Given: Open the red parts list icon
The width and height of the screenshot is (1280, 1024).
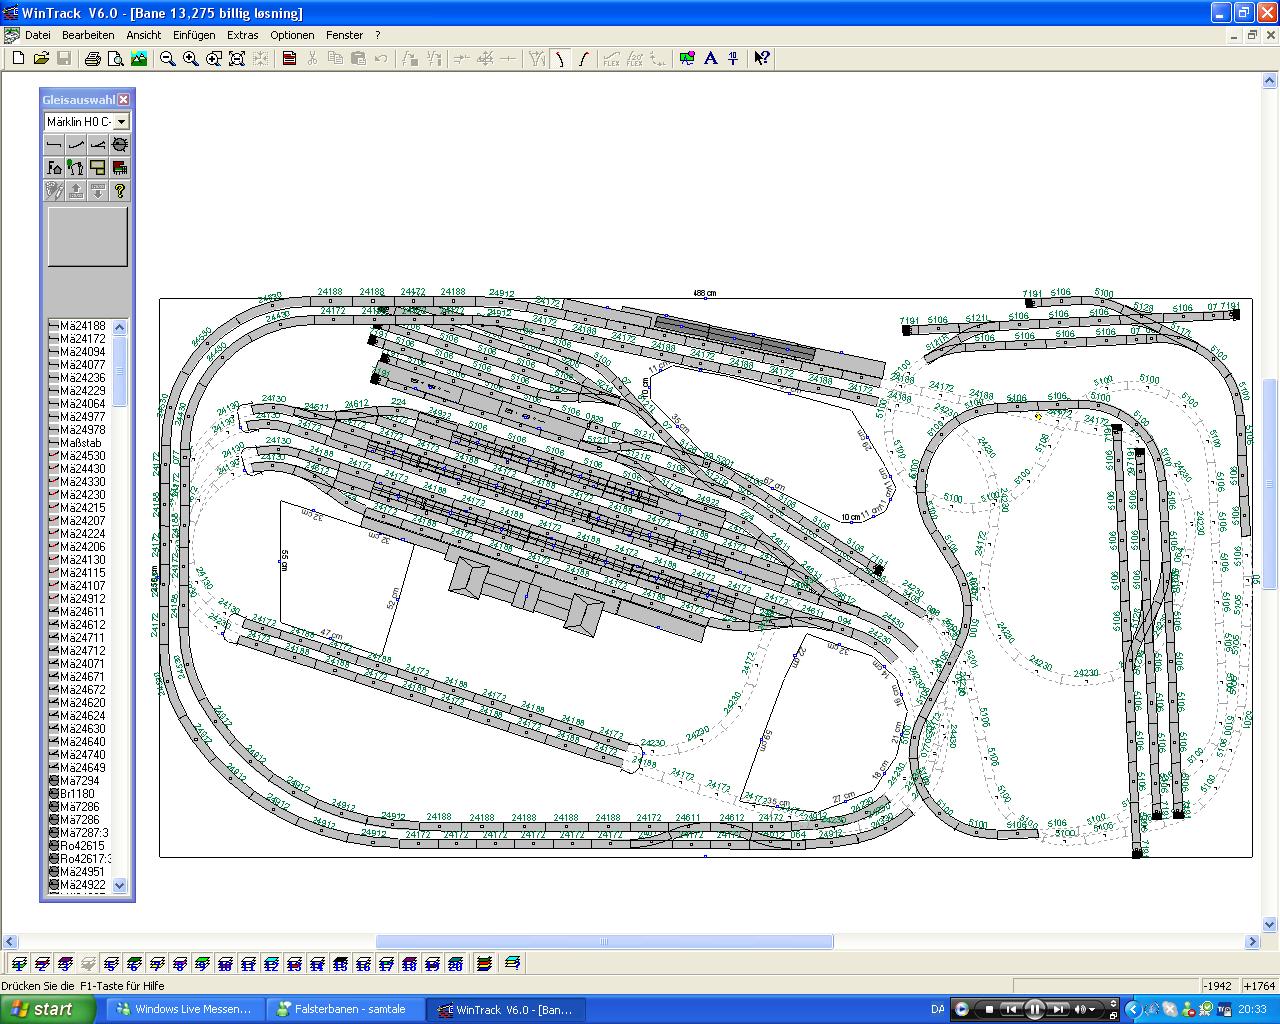Looking at the screenshot, I should pos(289,59).
